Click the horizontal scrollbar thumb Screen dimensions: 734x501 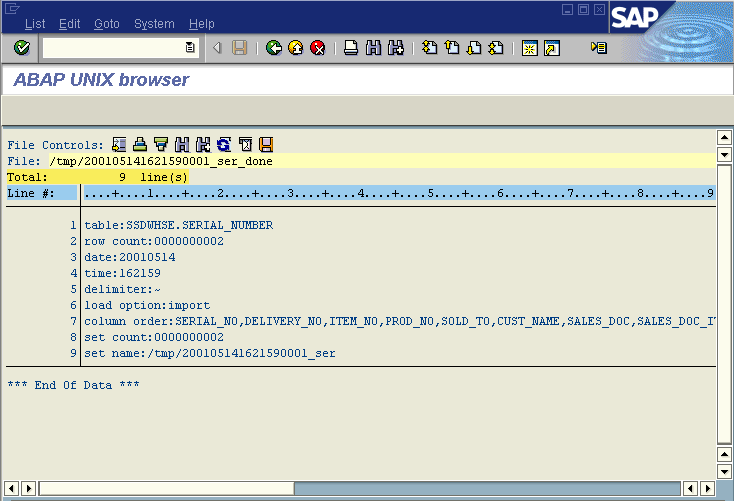167,488
